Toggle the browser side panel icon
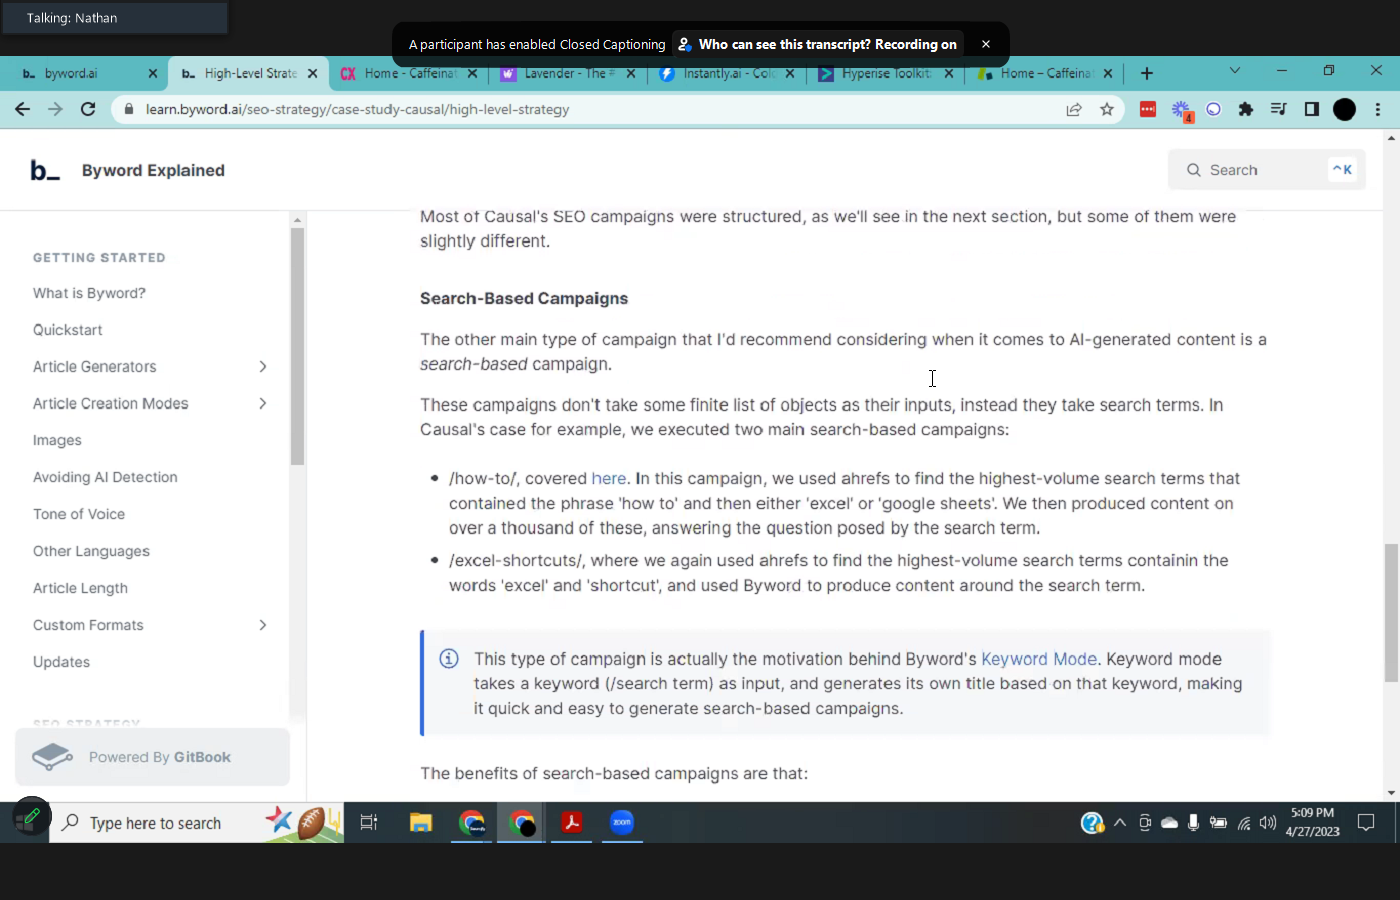The image size is (1400, 900). (x=1311, y=109)
